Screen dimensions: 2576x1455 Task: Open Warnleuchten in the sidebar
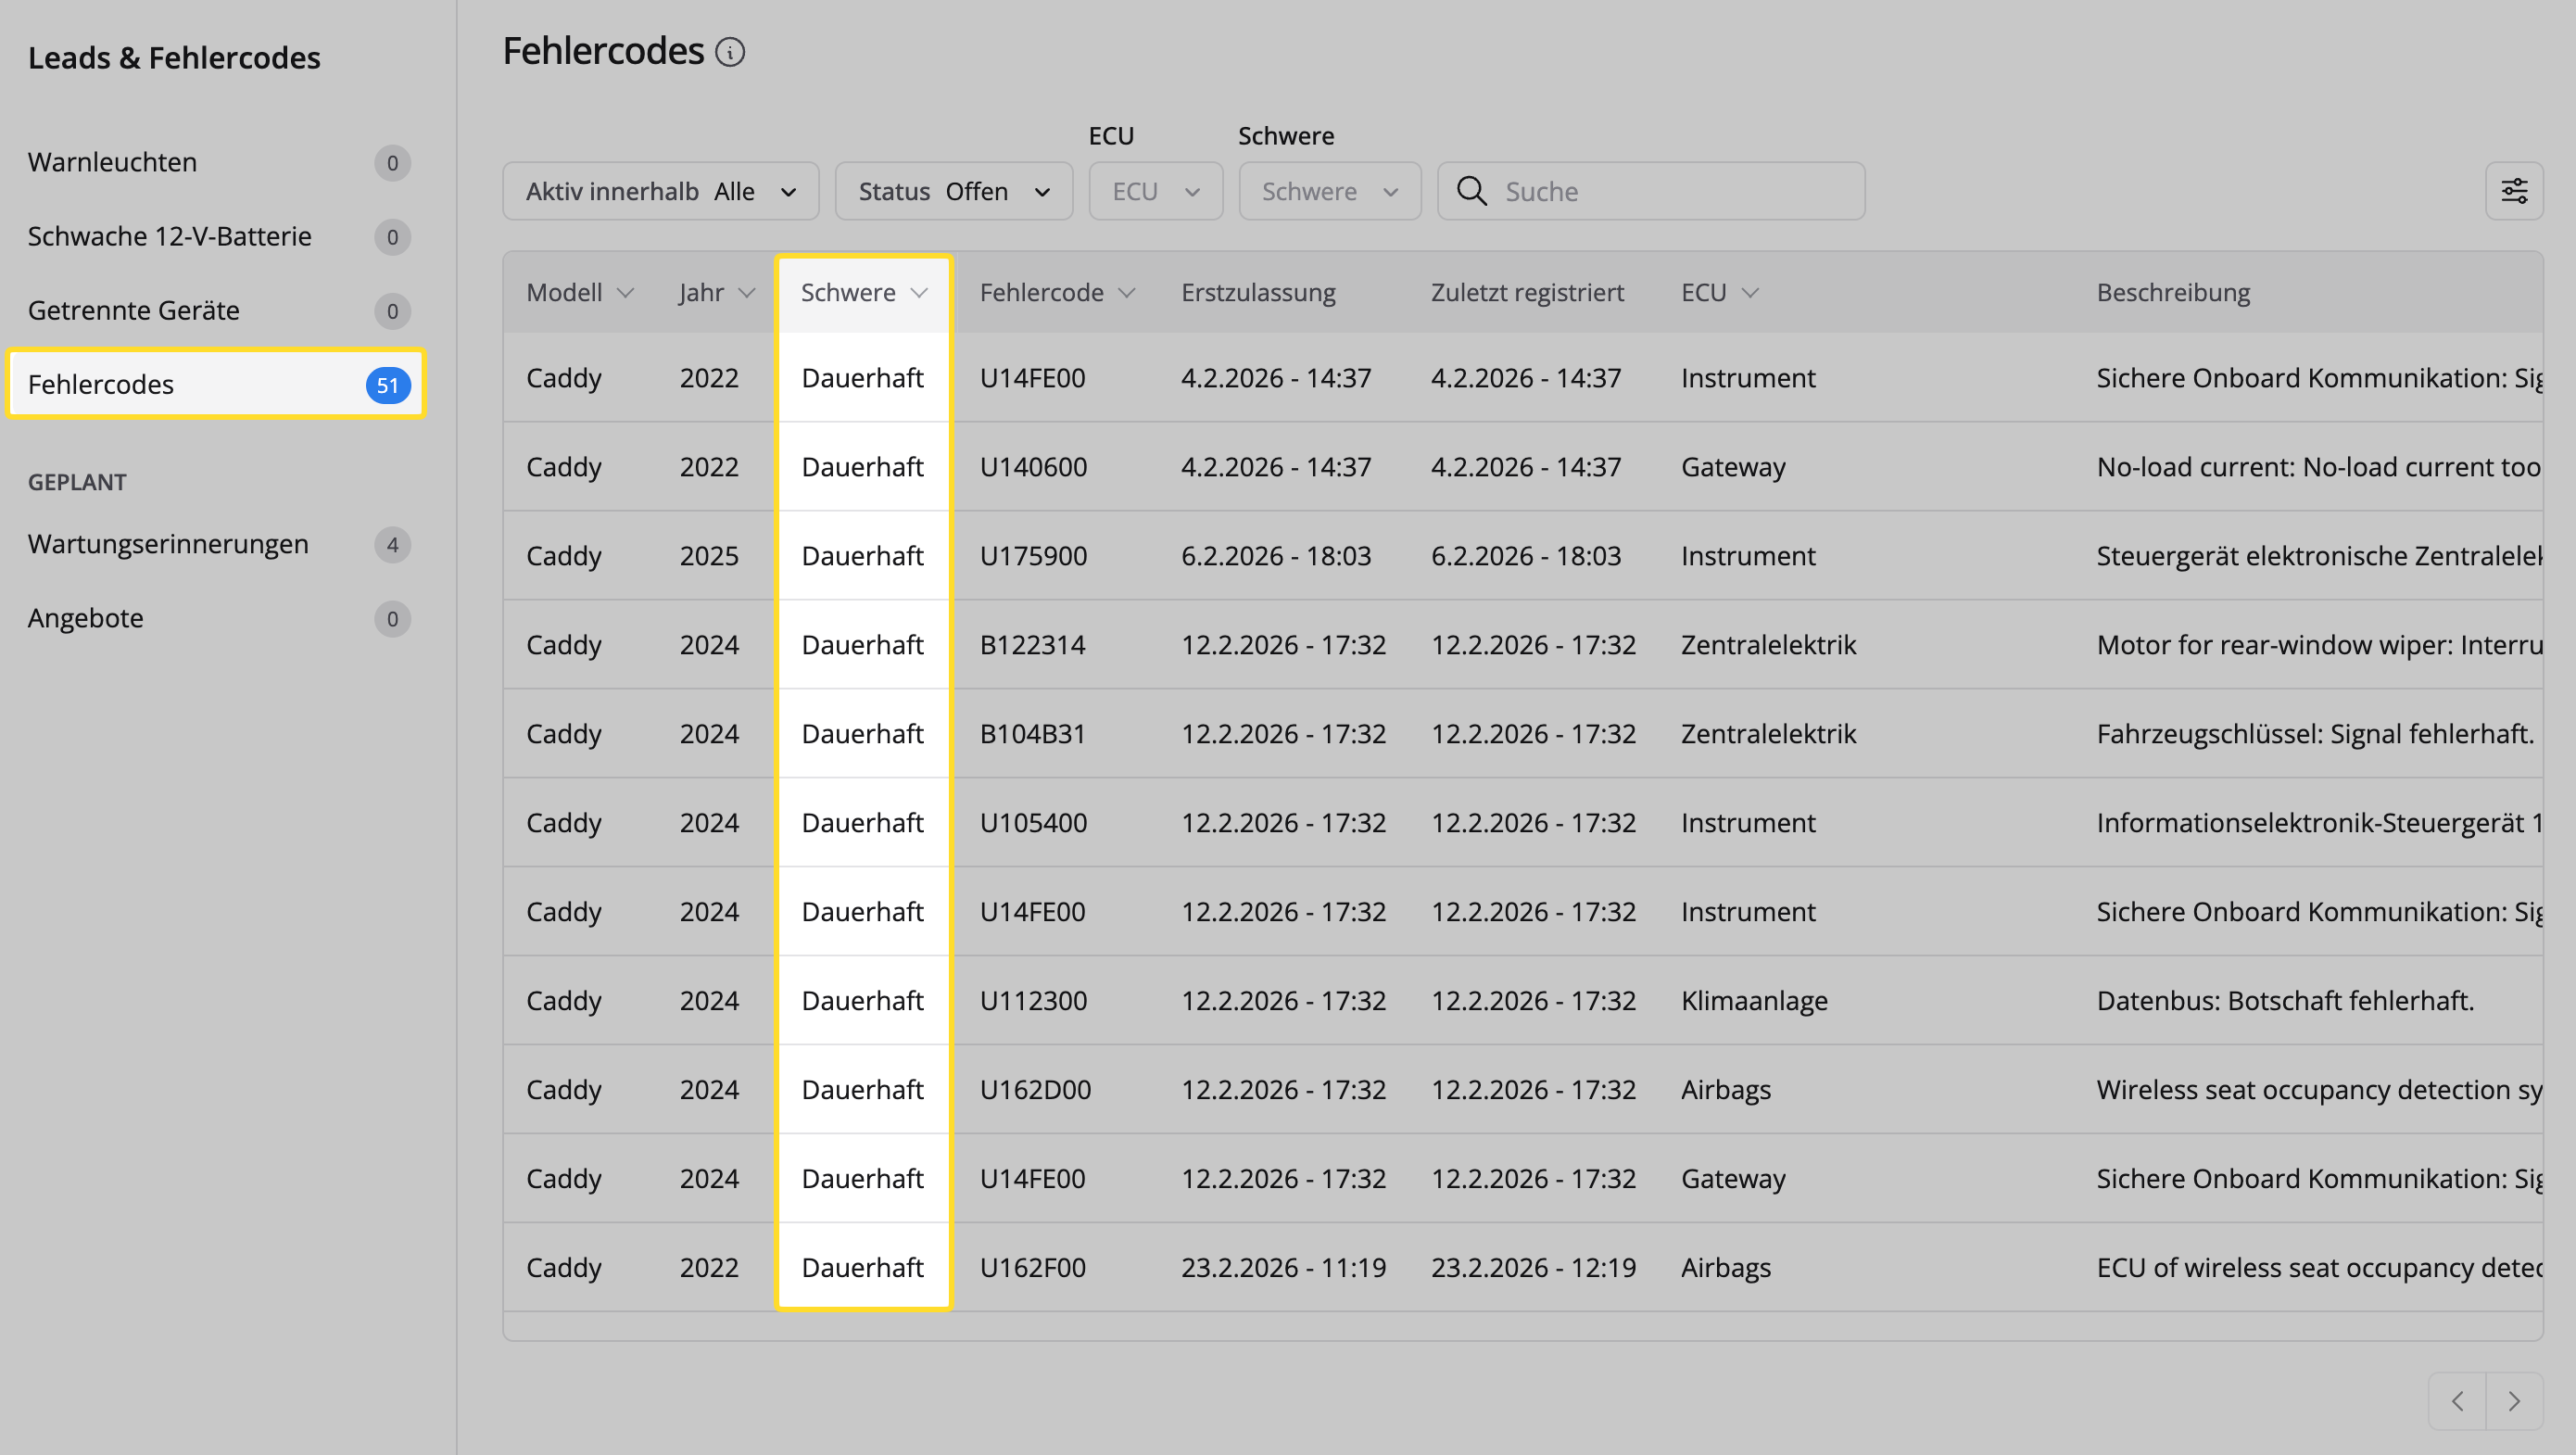tap(216, 162)
